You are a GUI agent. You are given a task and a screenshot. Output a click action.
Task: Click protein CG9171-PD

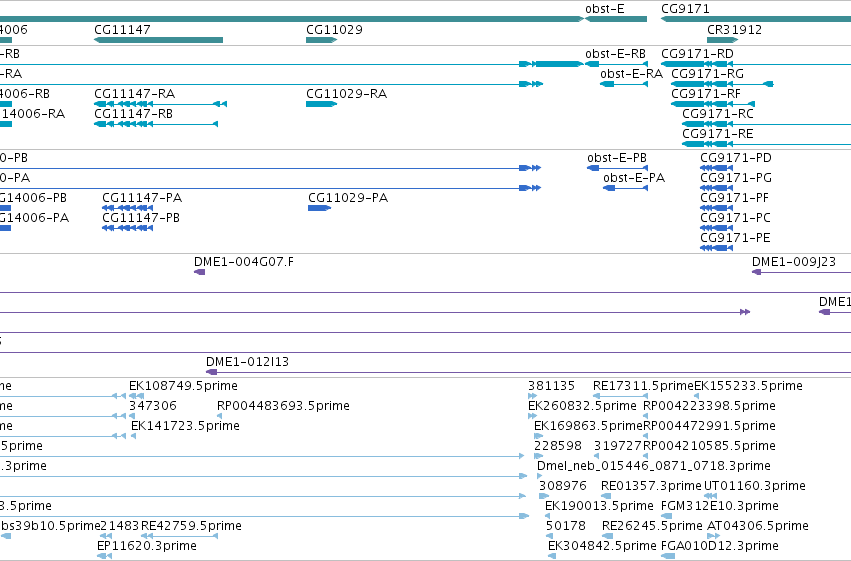click(735, 158)
